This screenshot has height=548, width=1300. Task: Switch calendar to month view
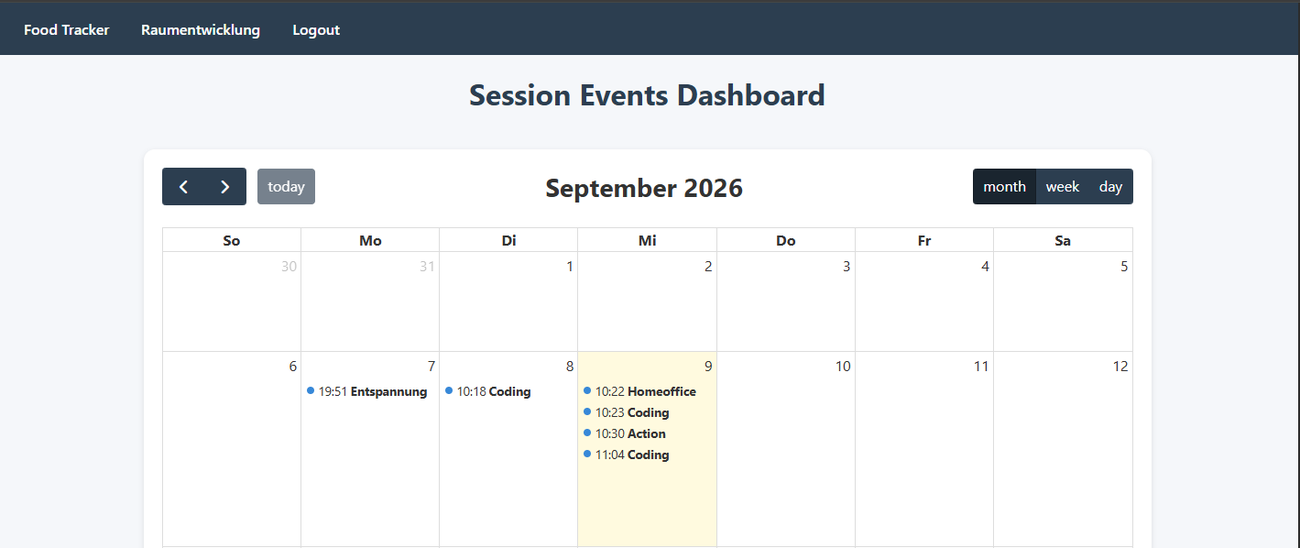[1004, 187]
